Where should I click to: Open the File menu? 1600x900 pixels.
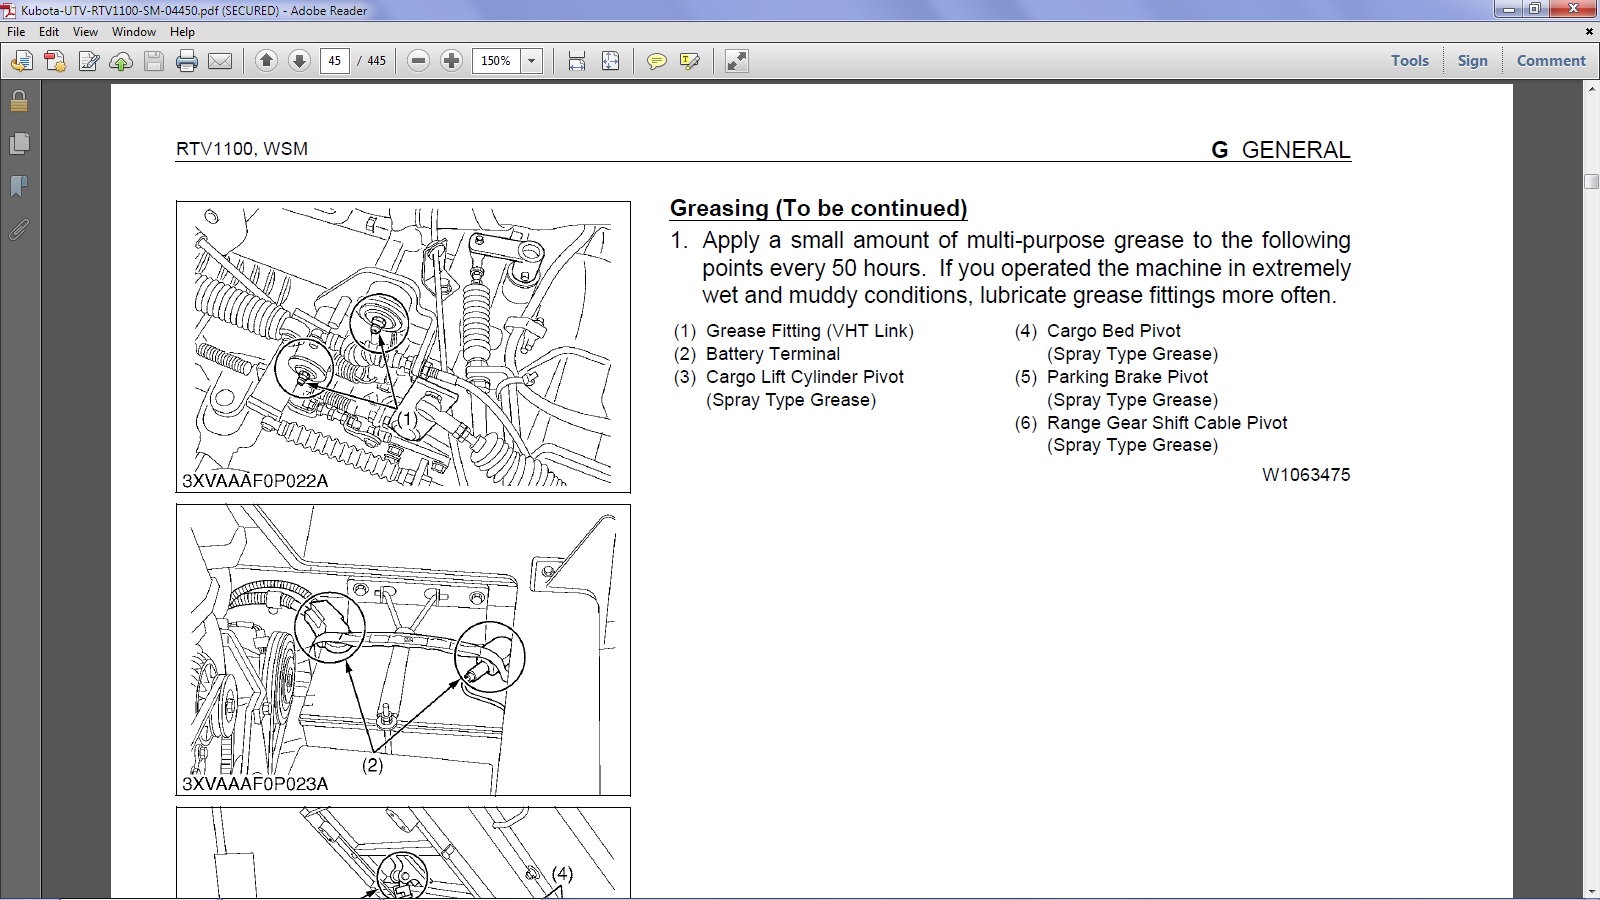pyautogui.click(x=16, y=32)
